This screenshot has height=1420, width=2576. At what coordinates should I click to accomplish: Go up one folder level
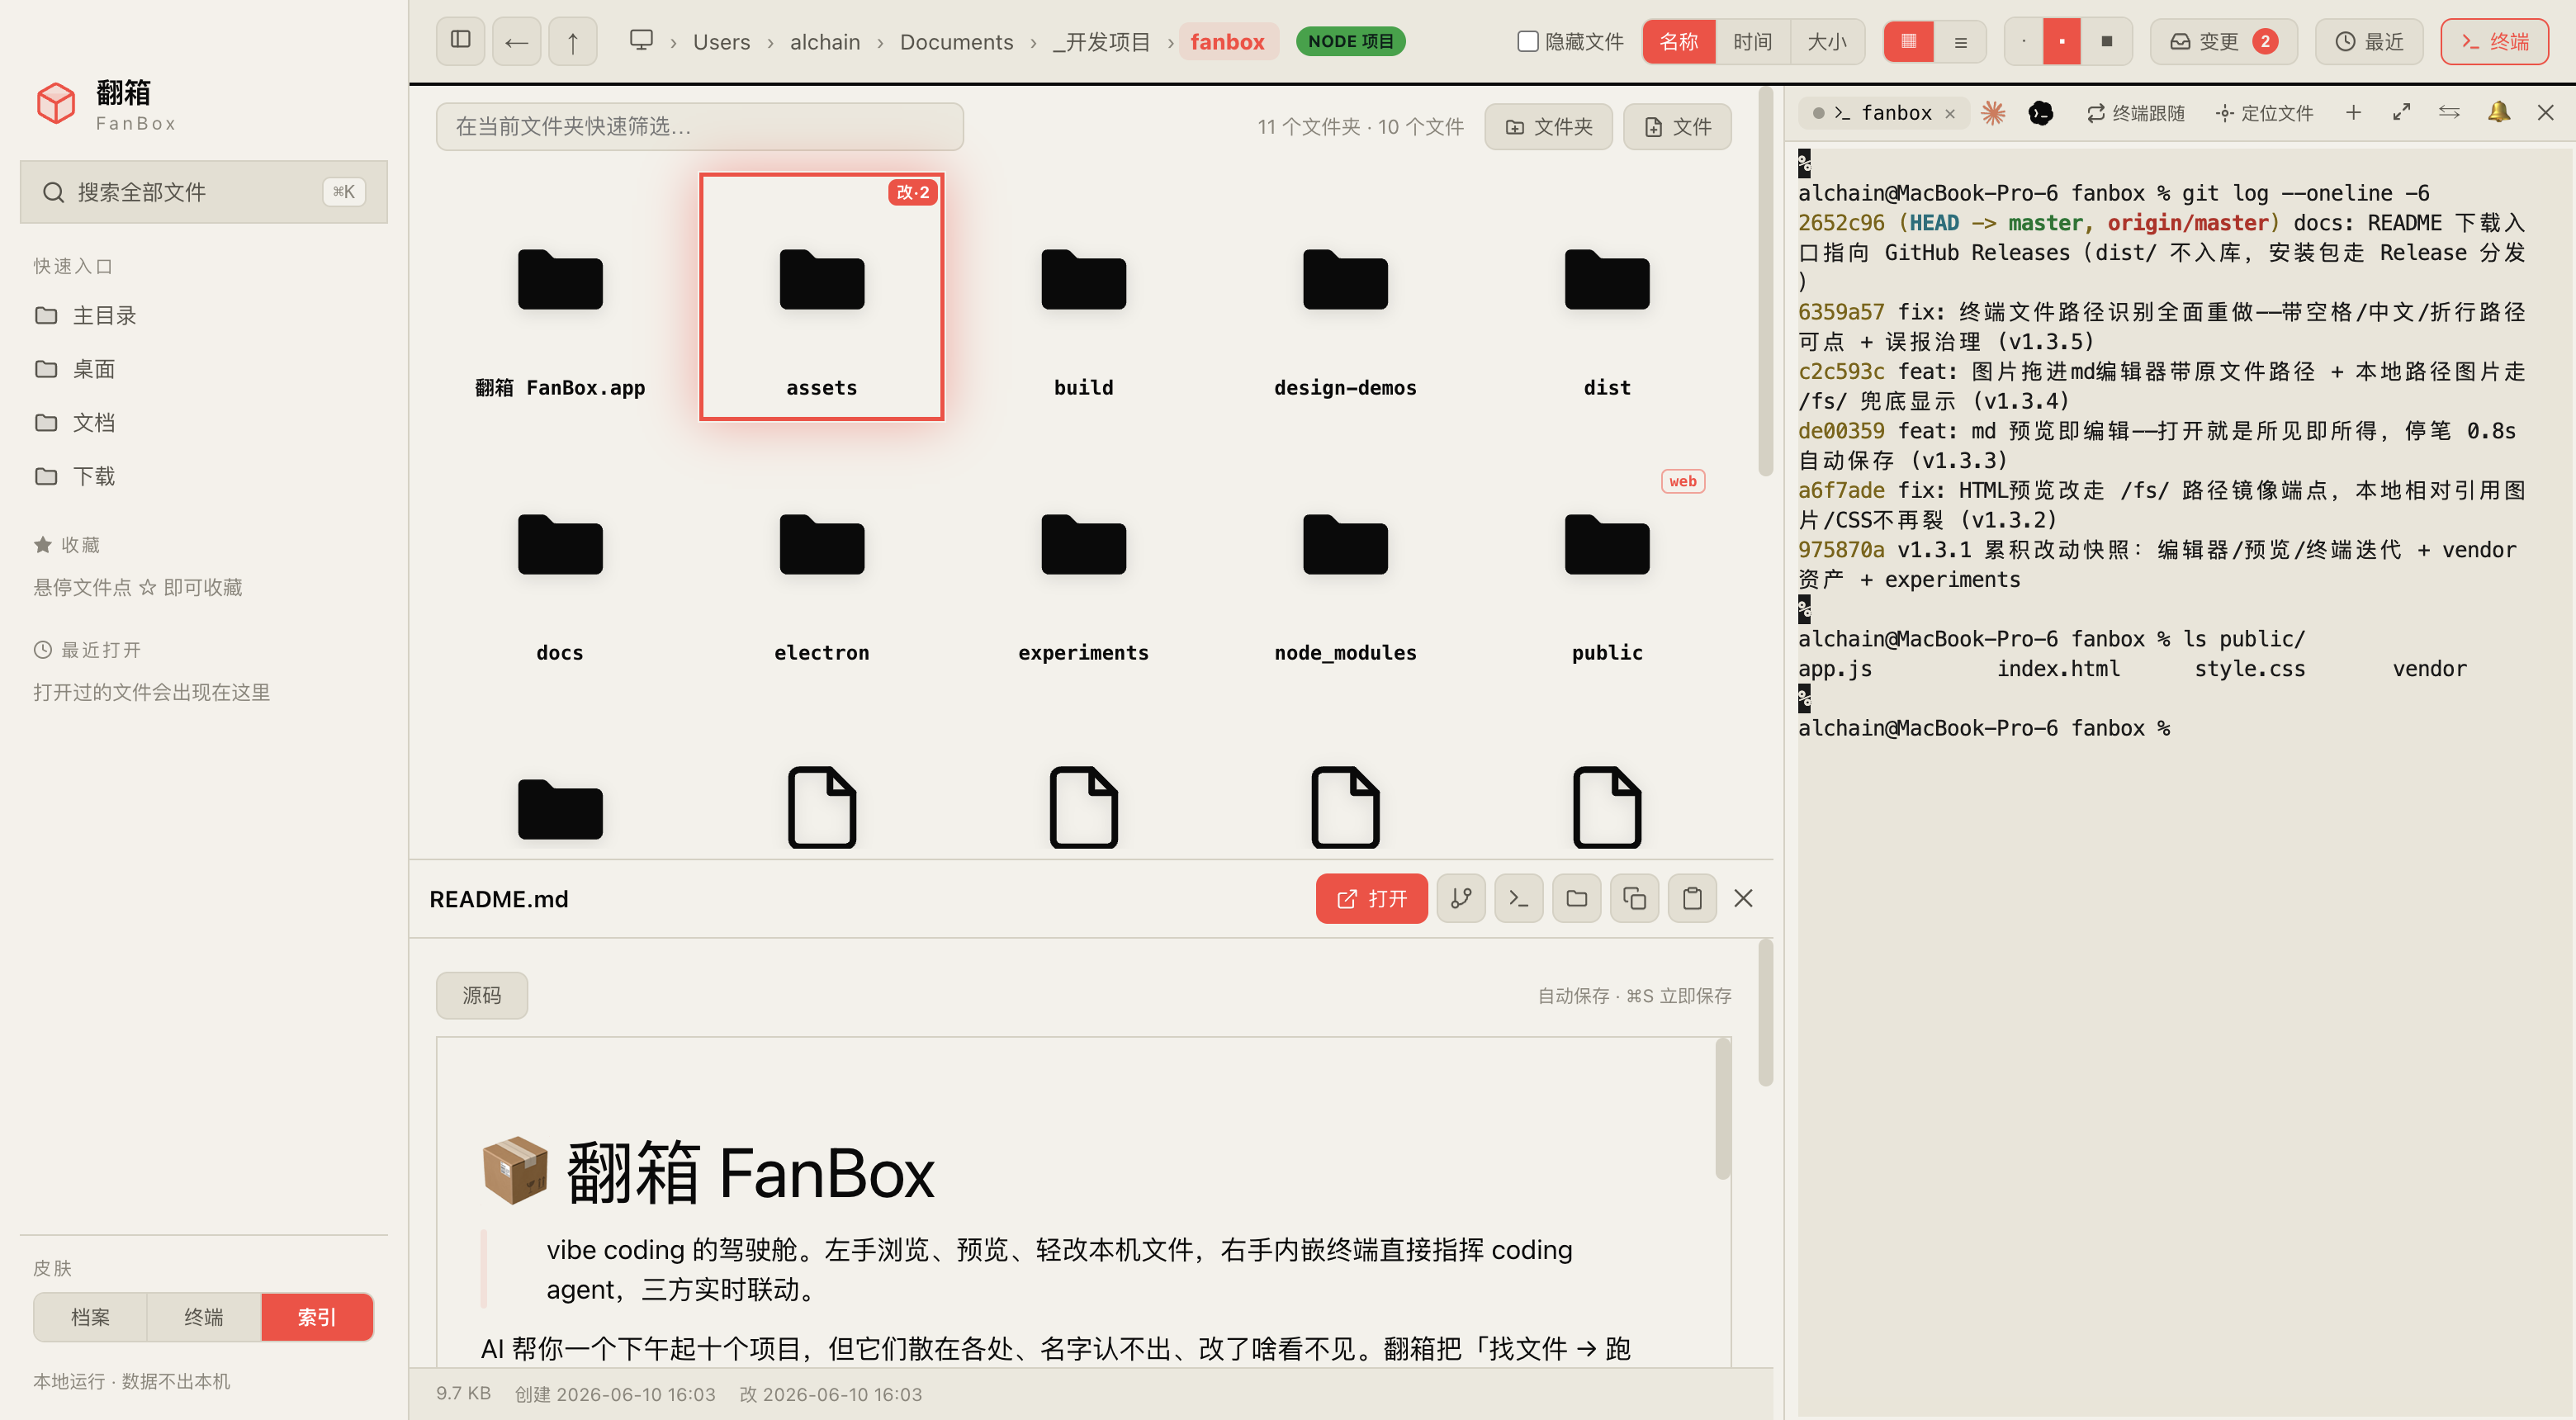[572, 41]
